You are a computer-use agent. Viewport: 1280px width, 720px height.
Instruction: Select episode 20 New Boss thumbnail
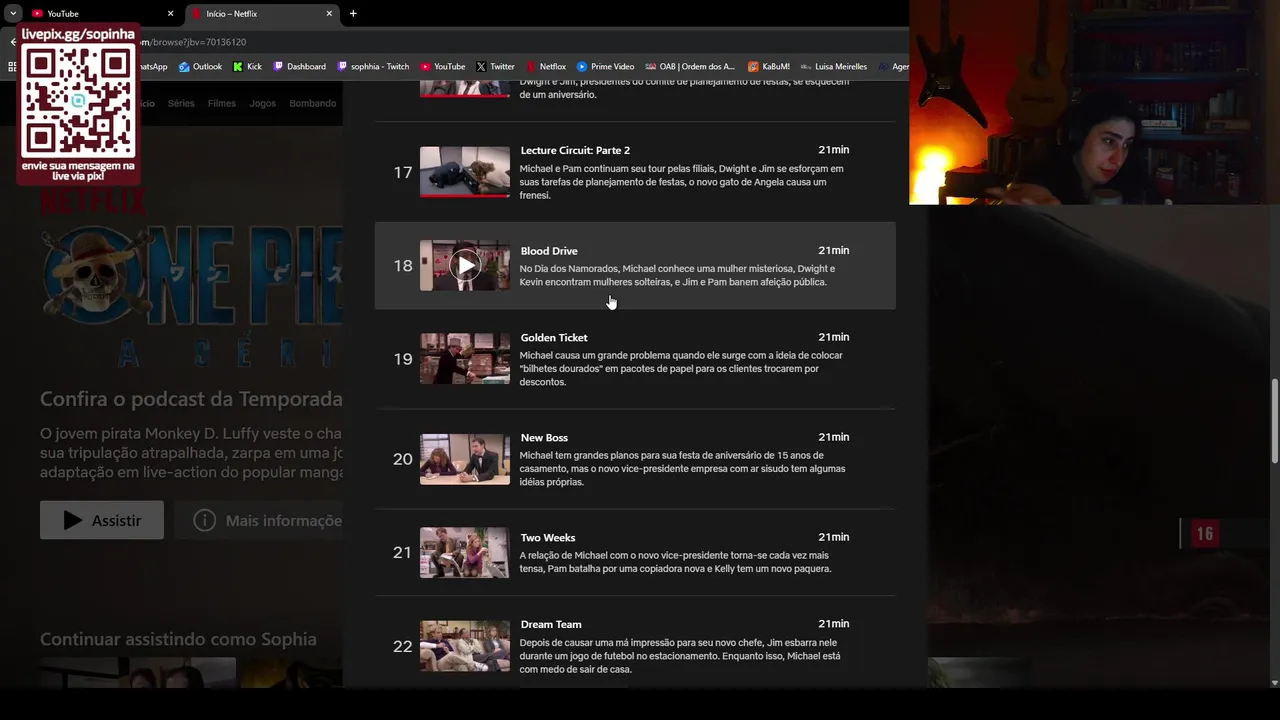click(x=465, y=459)
